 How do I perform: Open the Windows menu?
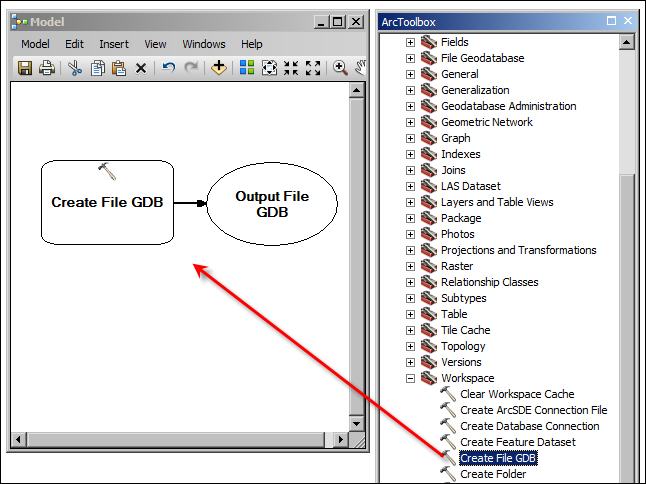(x=203, y=44)
